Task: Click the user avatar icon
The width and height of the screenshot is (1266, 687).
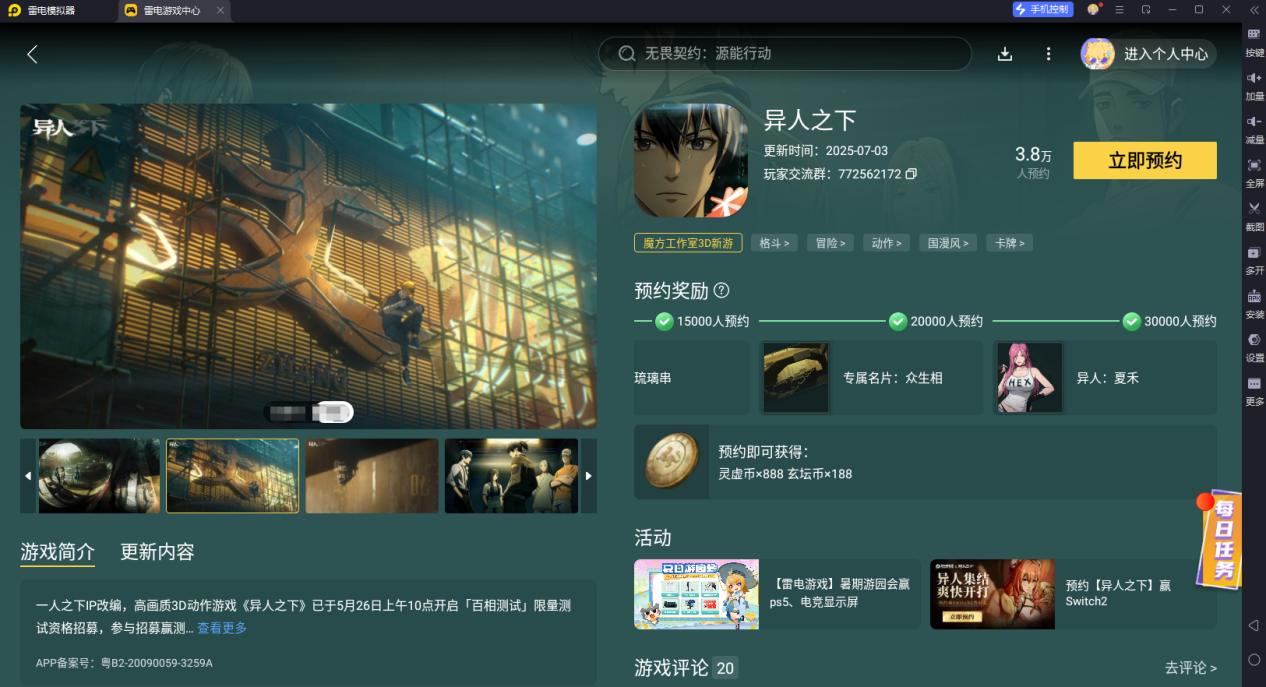Action: pyautogui.click(x=1097, y=54)
